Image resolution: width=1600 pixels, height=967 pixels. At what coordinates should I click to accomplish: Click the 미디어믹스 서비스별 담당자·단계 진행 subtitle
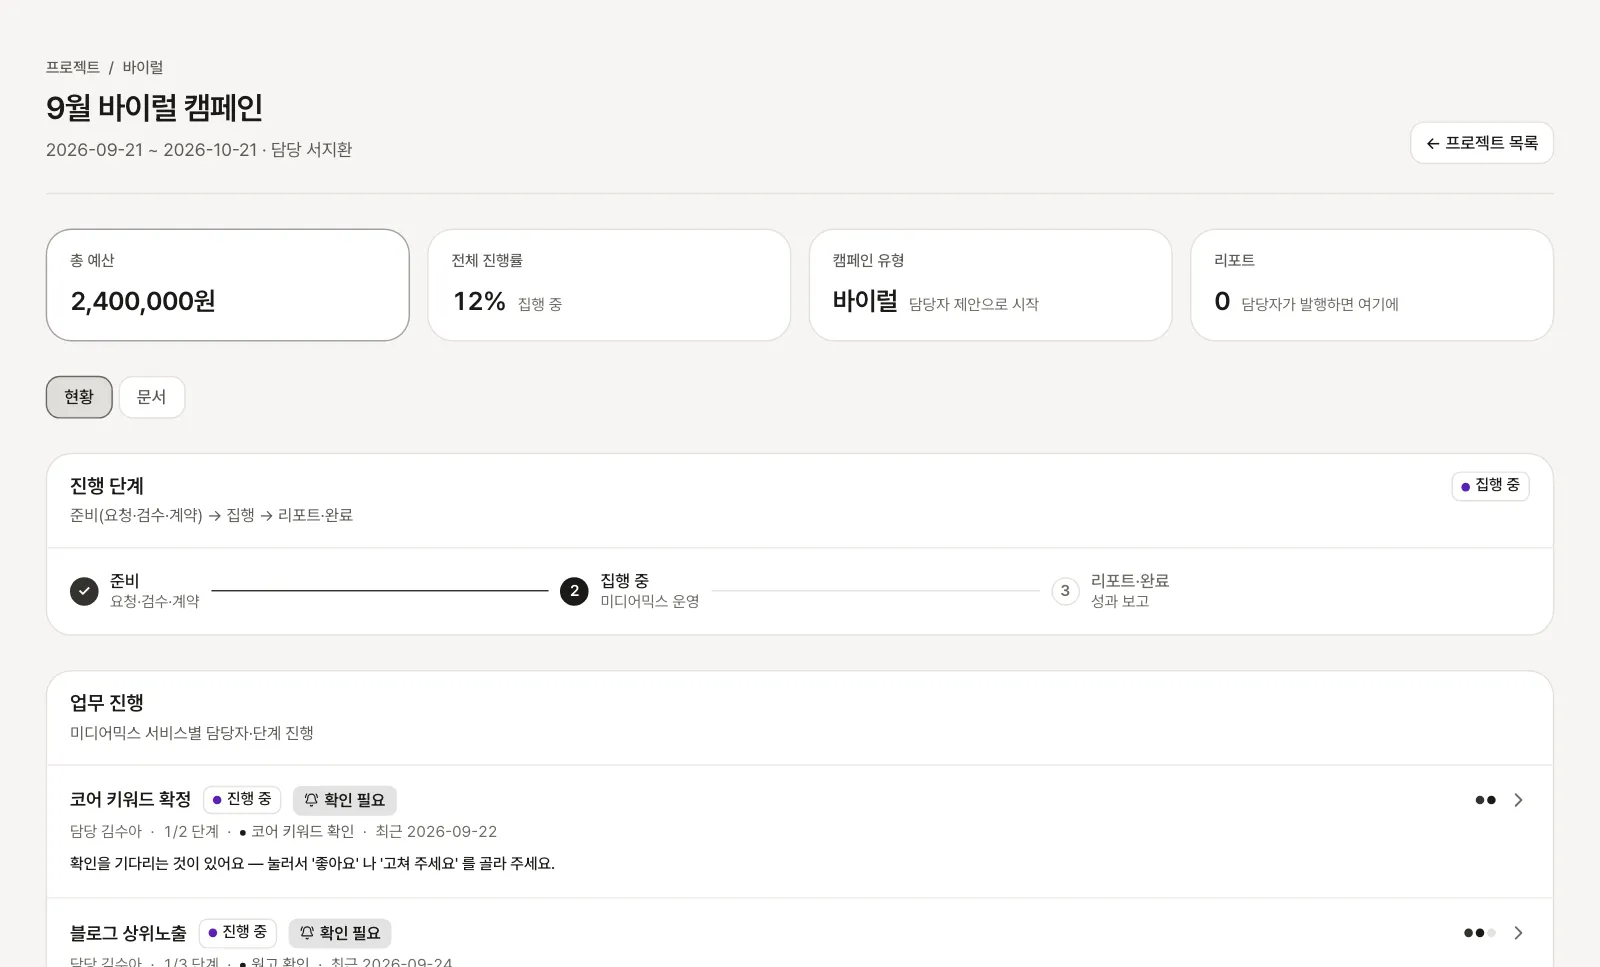pos(192,733)
